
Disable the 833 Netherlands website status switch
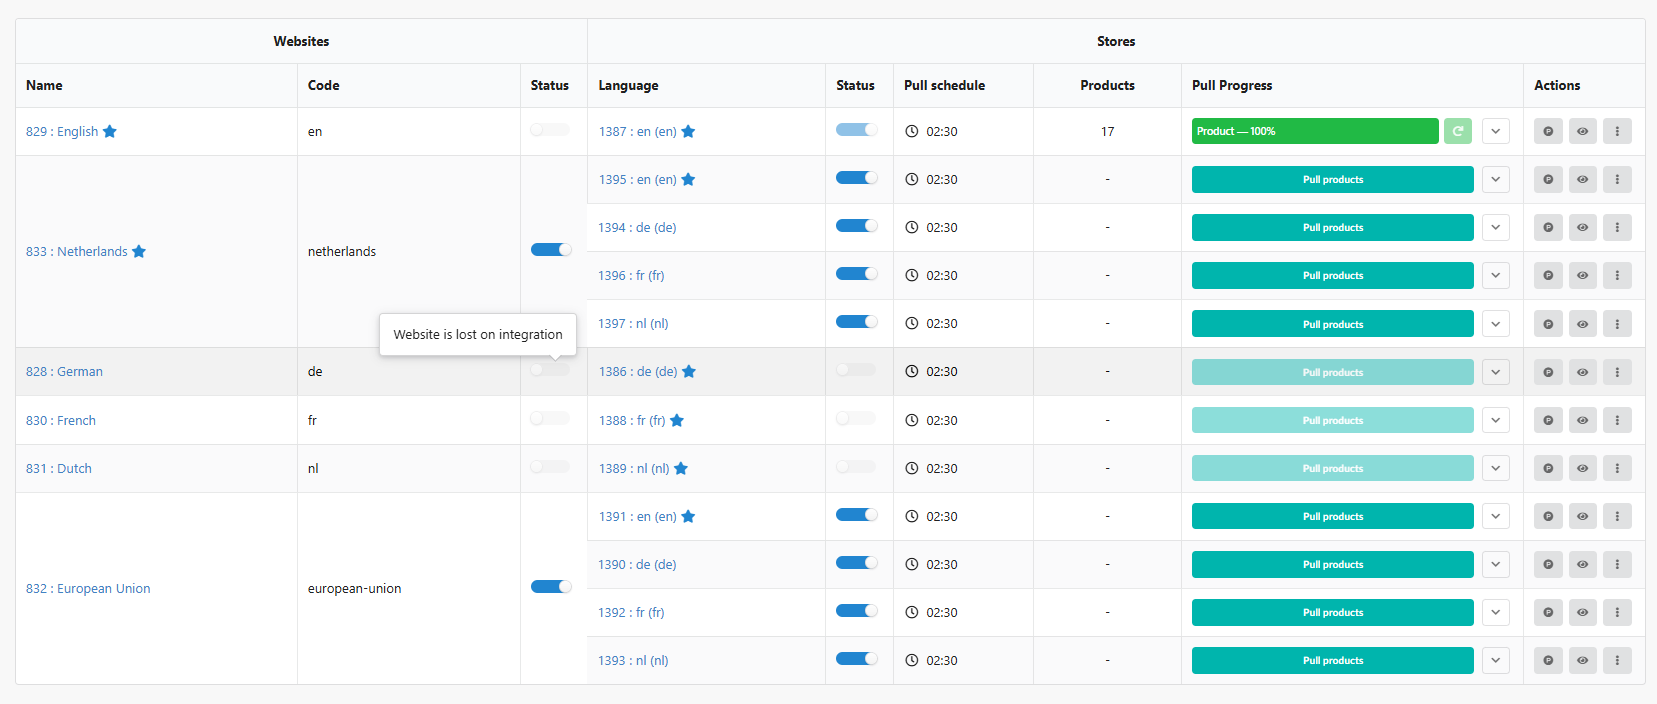click(x=551, y=250)
